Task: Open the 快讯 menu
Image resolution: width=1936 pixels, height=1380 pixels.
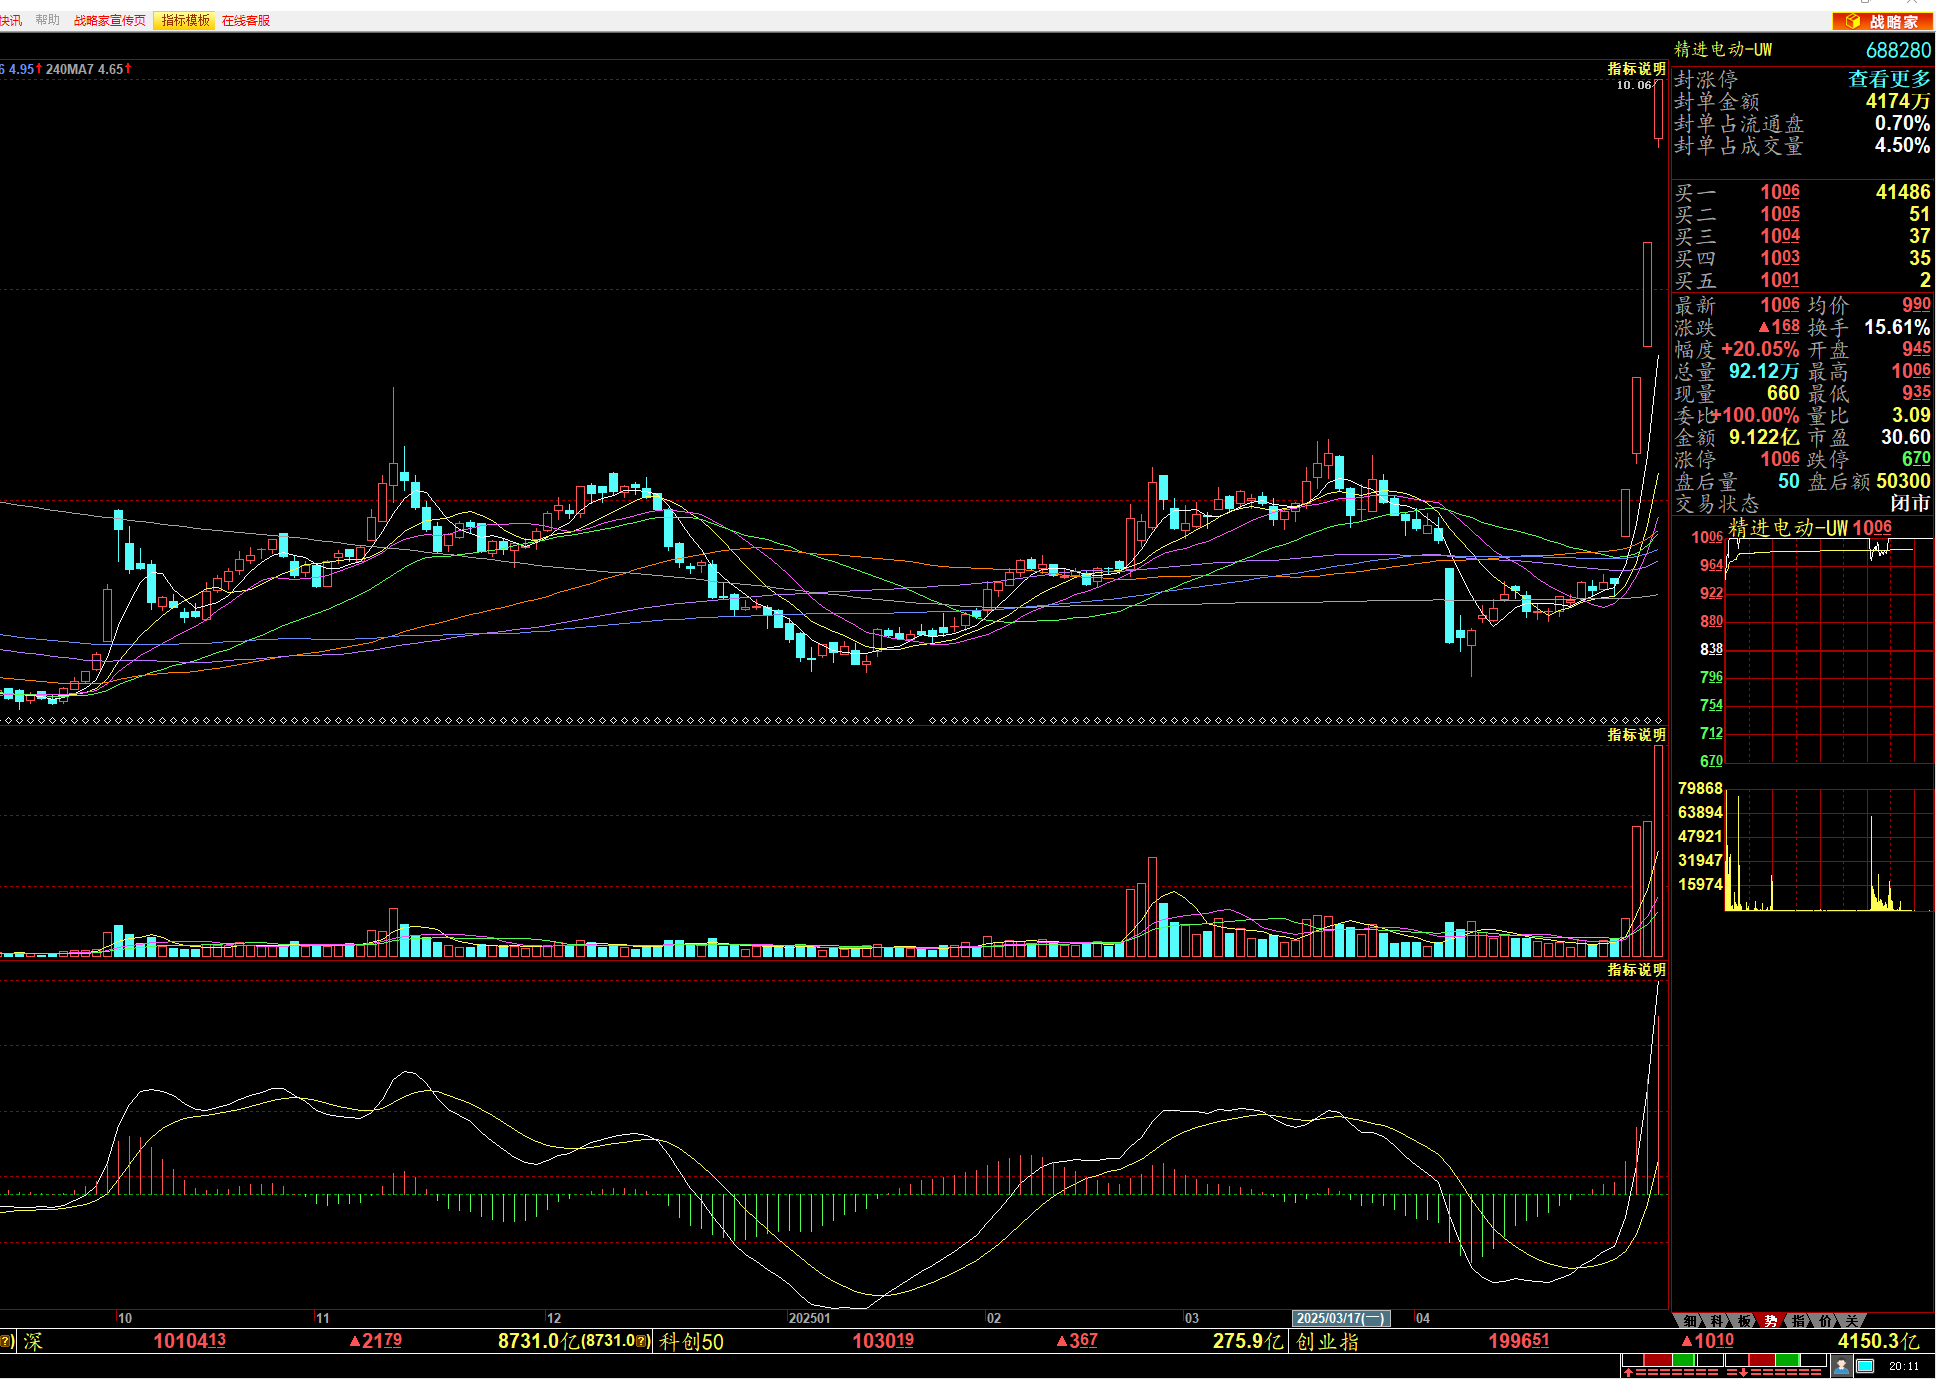Action: 10,20
